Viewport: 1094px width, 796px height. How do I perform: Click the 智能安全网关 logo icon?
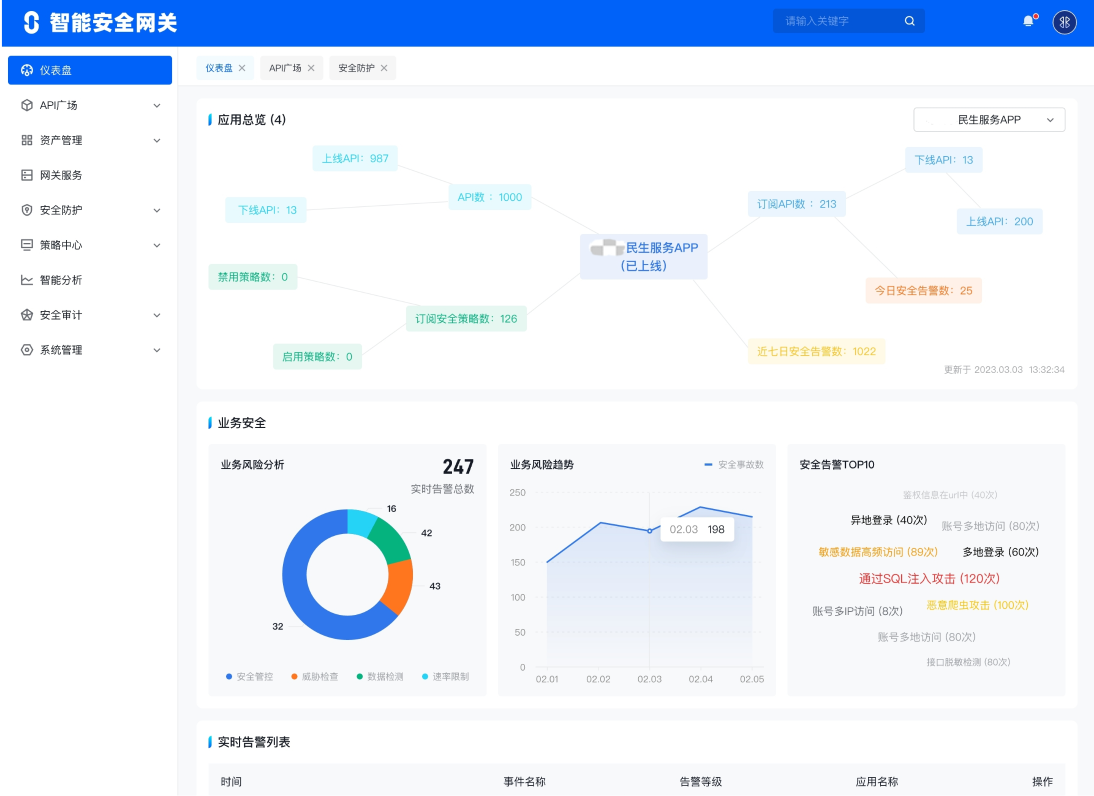tap(32, 23)
